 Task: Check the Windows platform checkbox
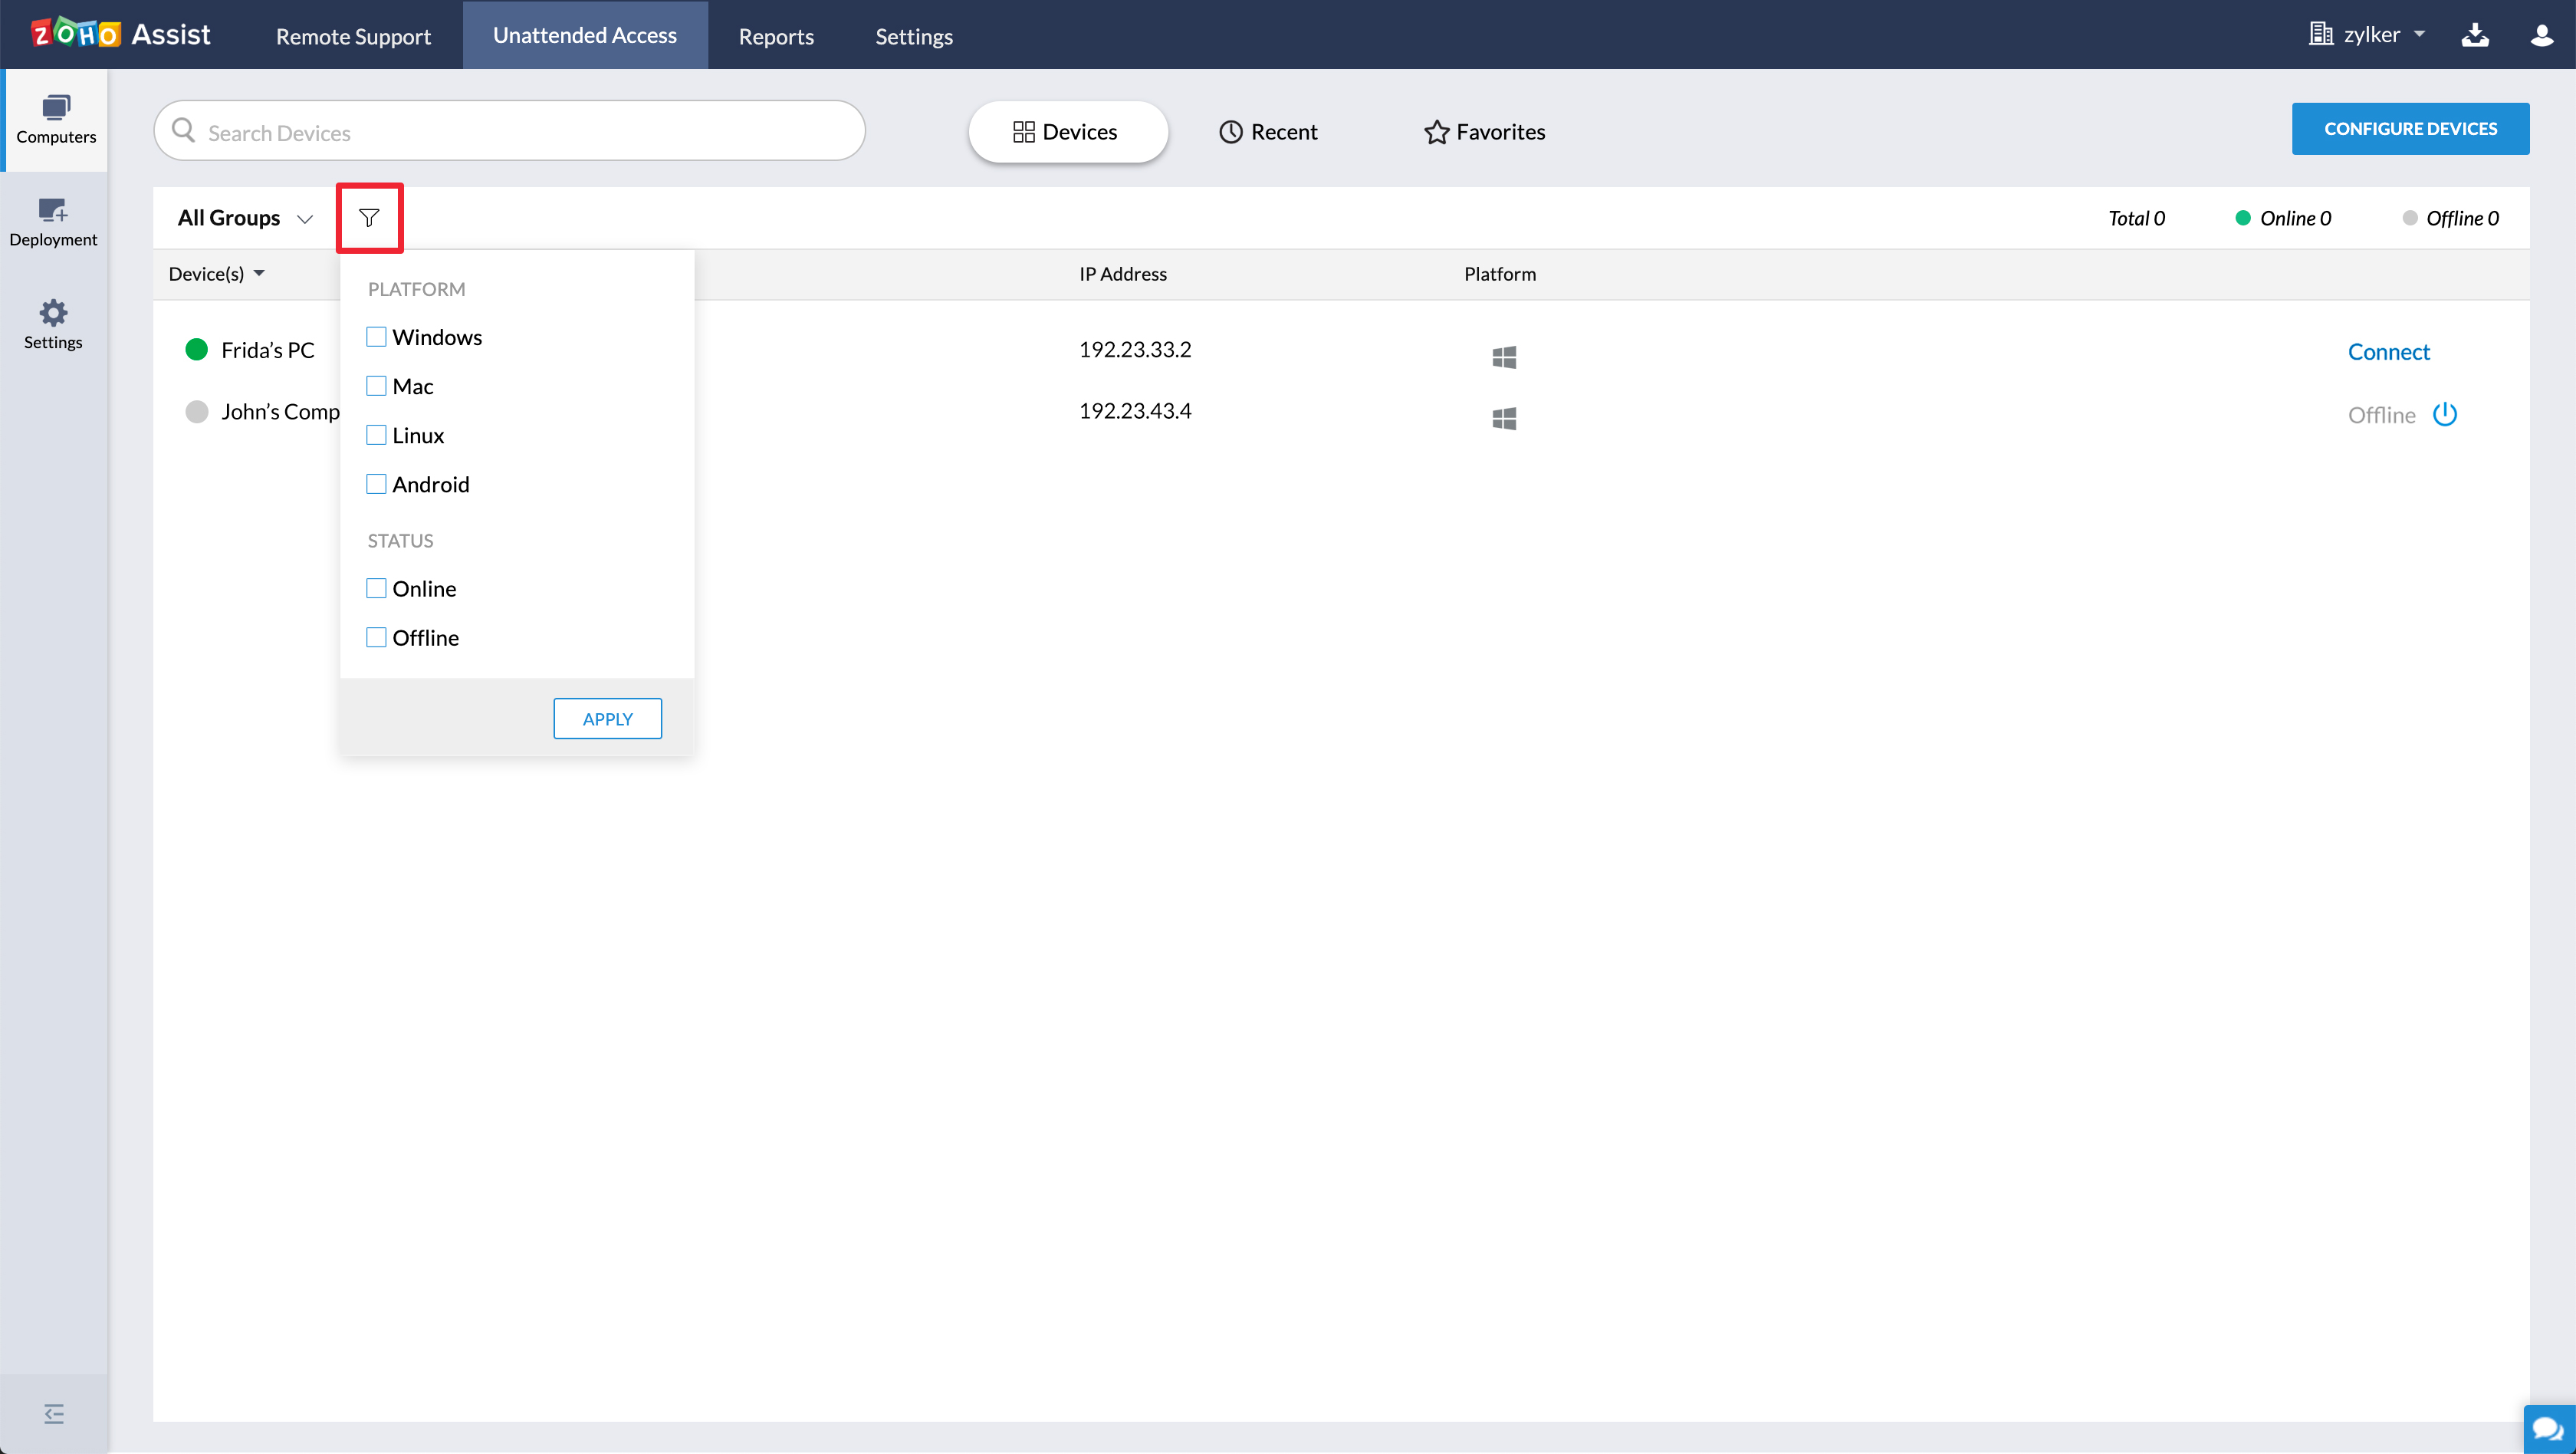376,337
